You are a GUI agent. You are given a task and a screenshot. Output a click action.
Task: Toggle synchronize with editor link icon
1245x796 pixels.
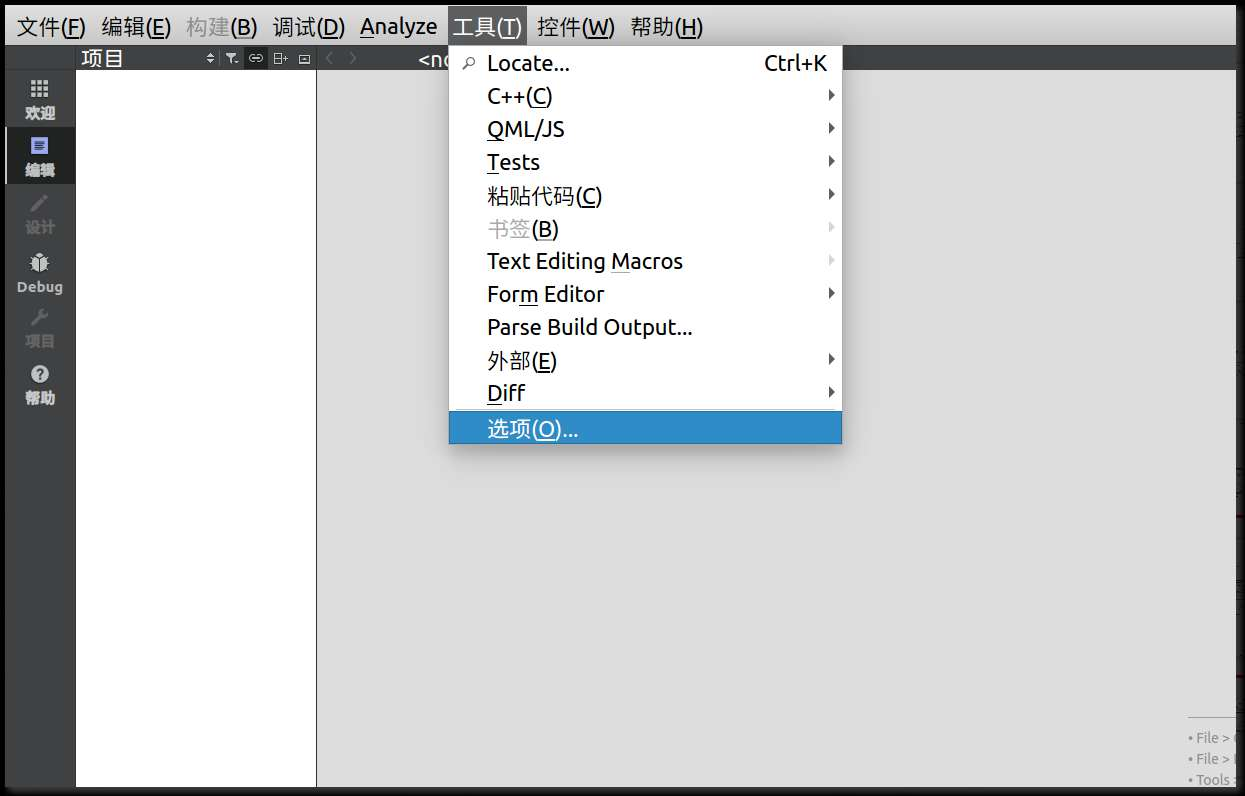point(256,59)
